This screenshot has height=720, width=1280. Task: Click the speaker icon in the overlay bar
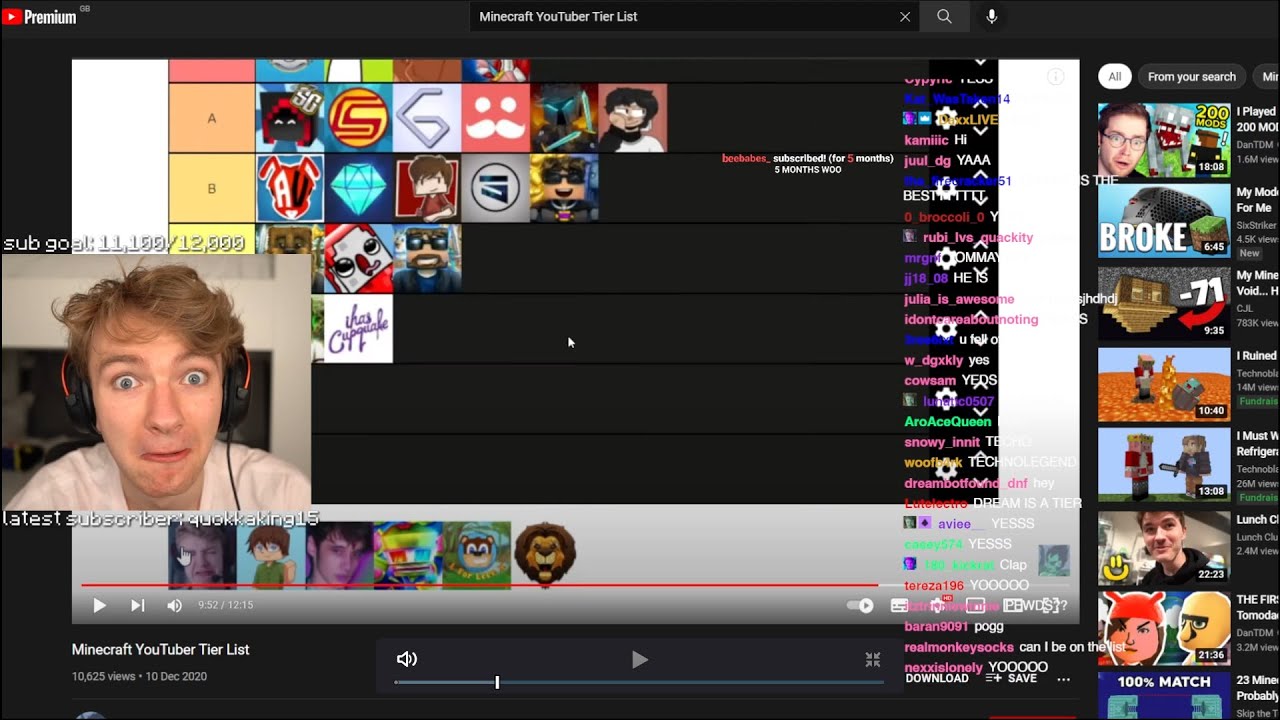pyautogui.click(x=406, y=659)
